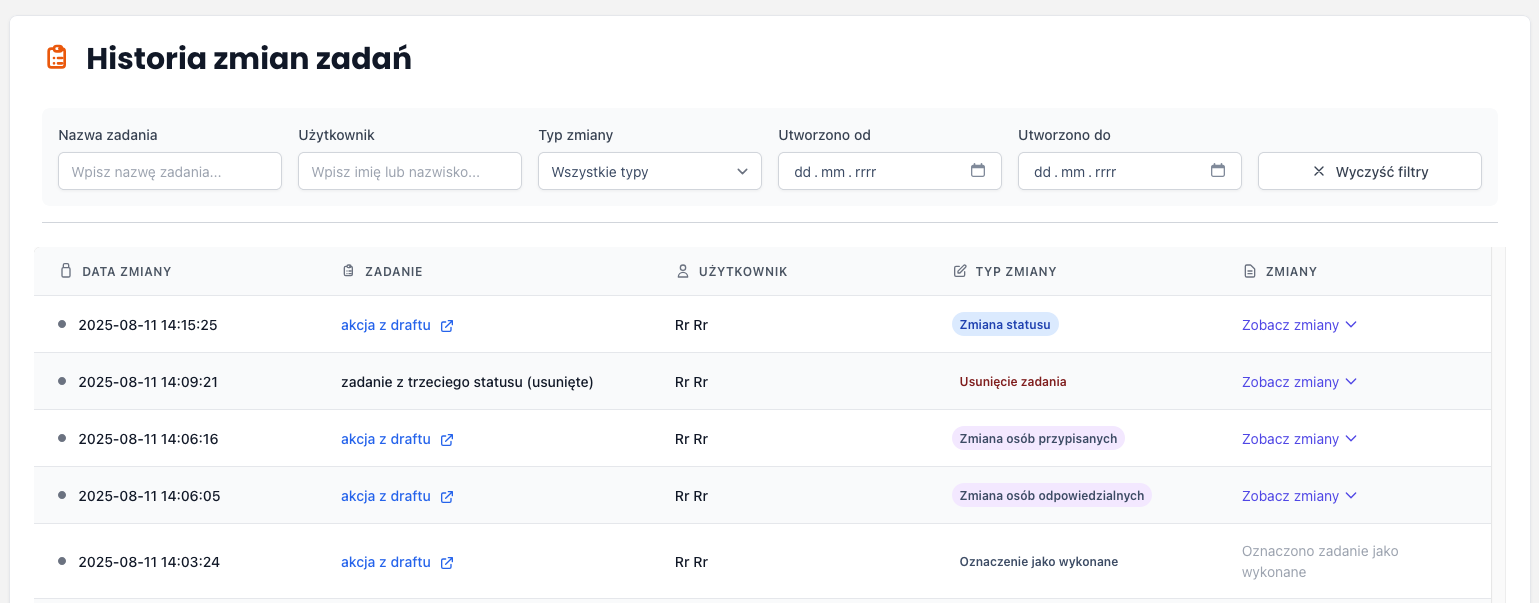The width and height of the screenshot is (1539, 603).
Task: Open the Typ zmiany dropdown
Action: point(649,171)
